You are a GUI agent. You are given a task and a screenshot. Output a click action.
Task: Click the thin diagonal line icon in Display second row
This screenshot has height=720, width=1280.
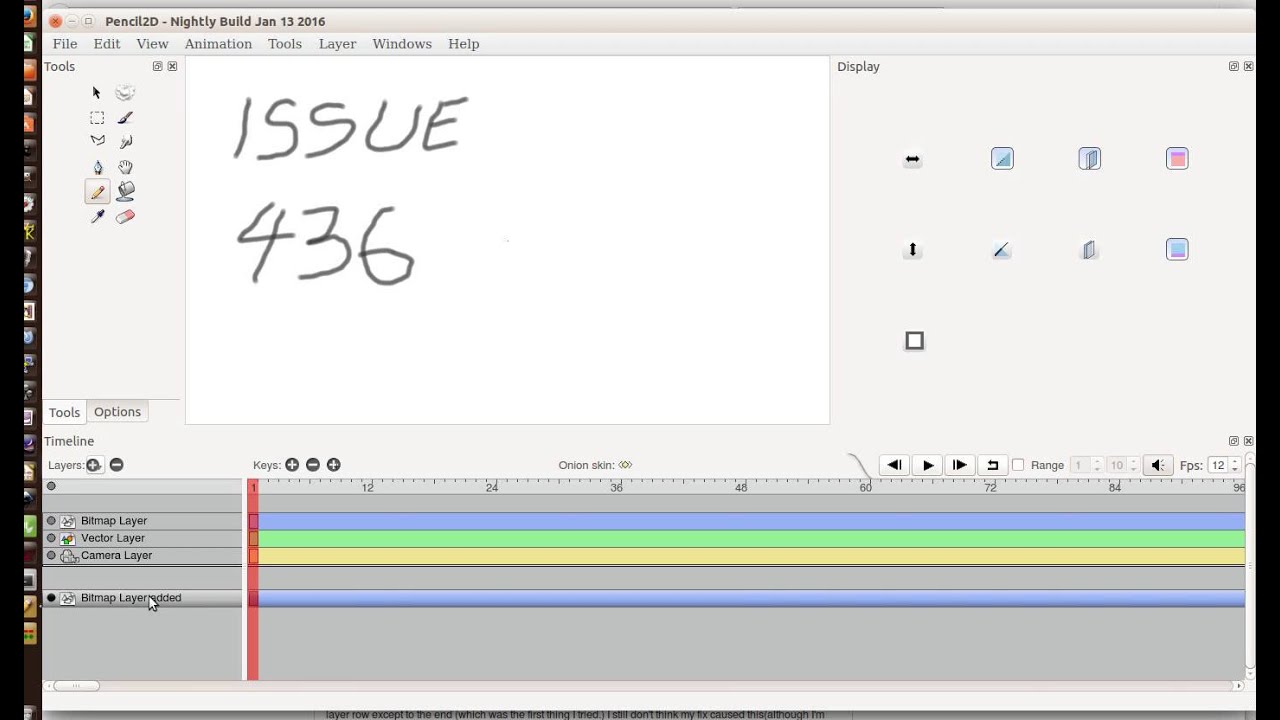tap(1002, 250)
